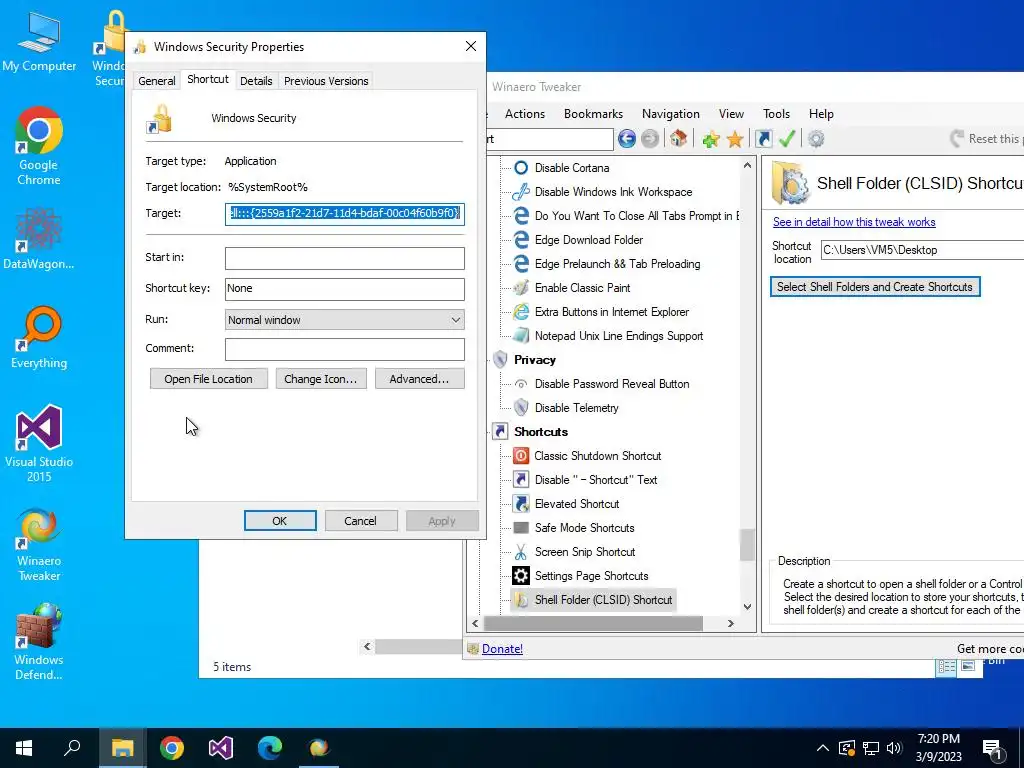Select Visual Studio 2015 desktop shortcut
Image resolution: width=1024 pixels, height=768 pixels.
pyautogui.click(x=39, y=444)
